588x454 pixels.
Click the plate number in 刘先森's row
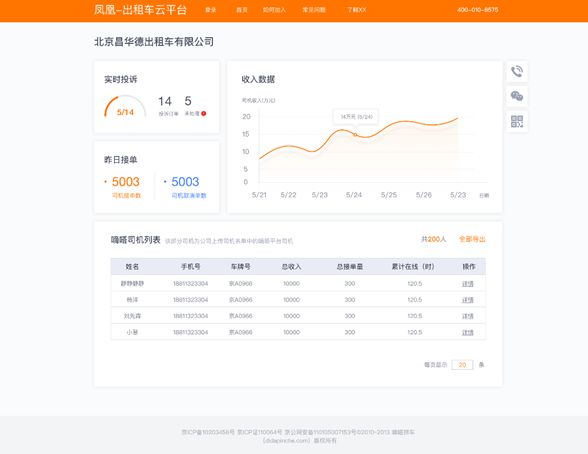pos(240,316)
